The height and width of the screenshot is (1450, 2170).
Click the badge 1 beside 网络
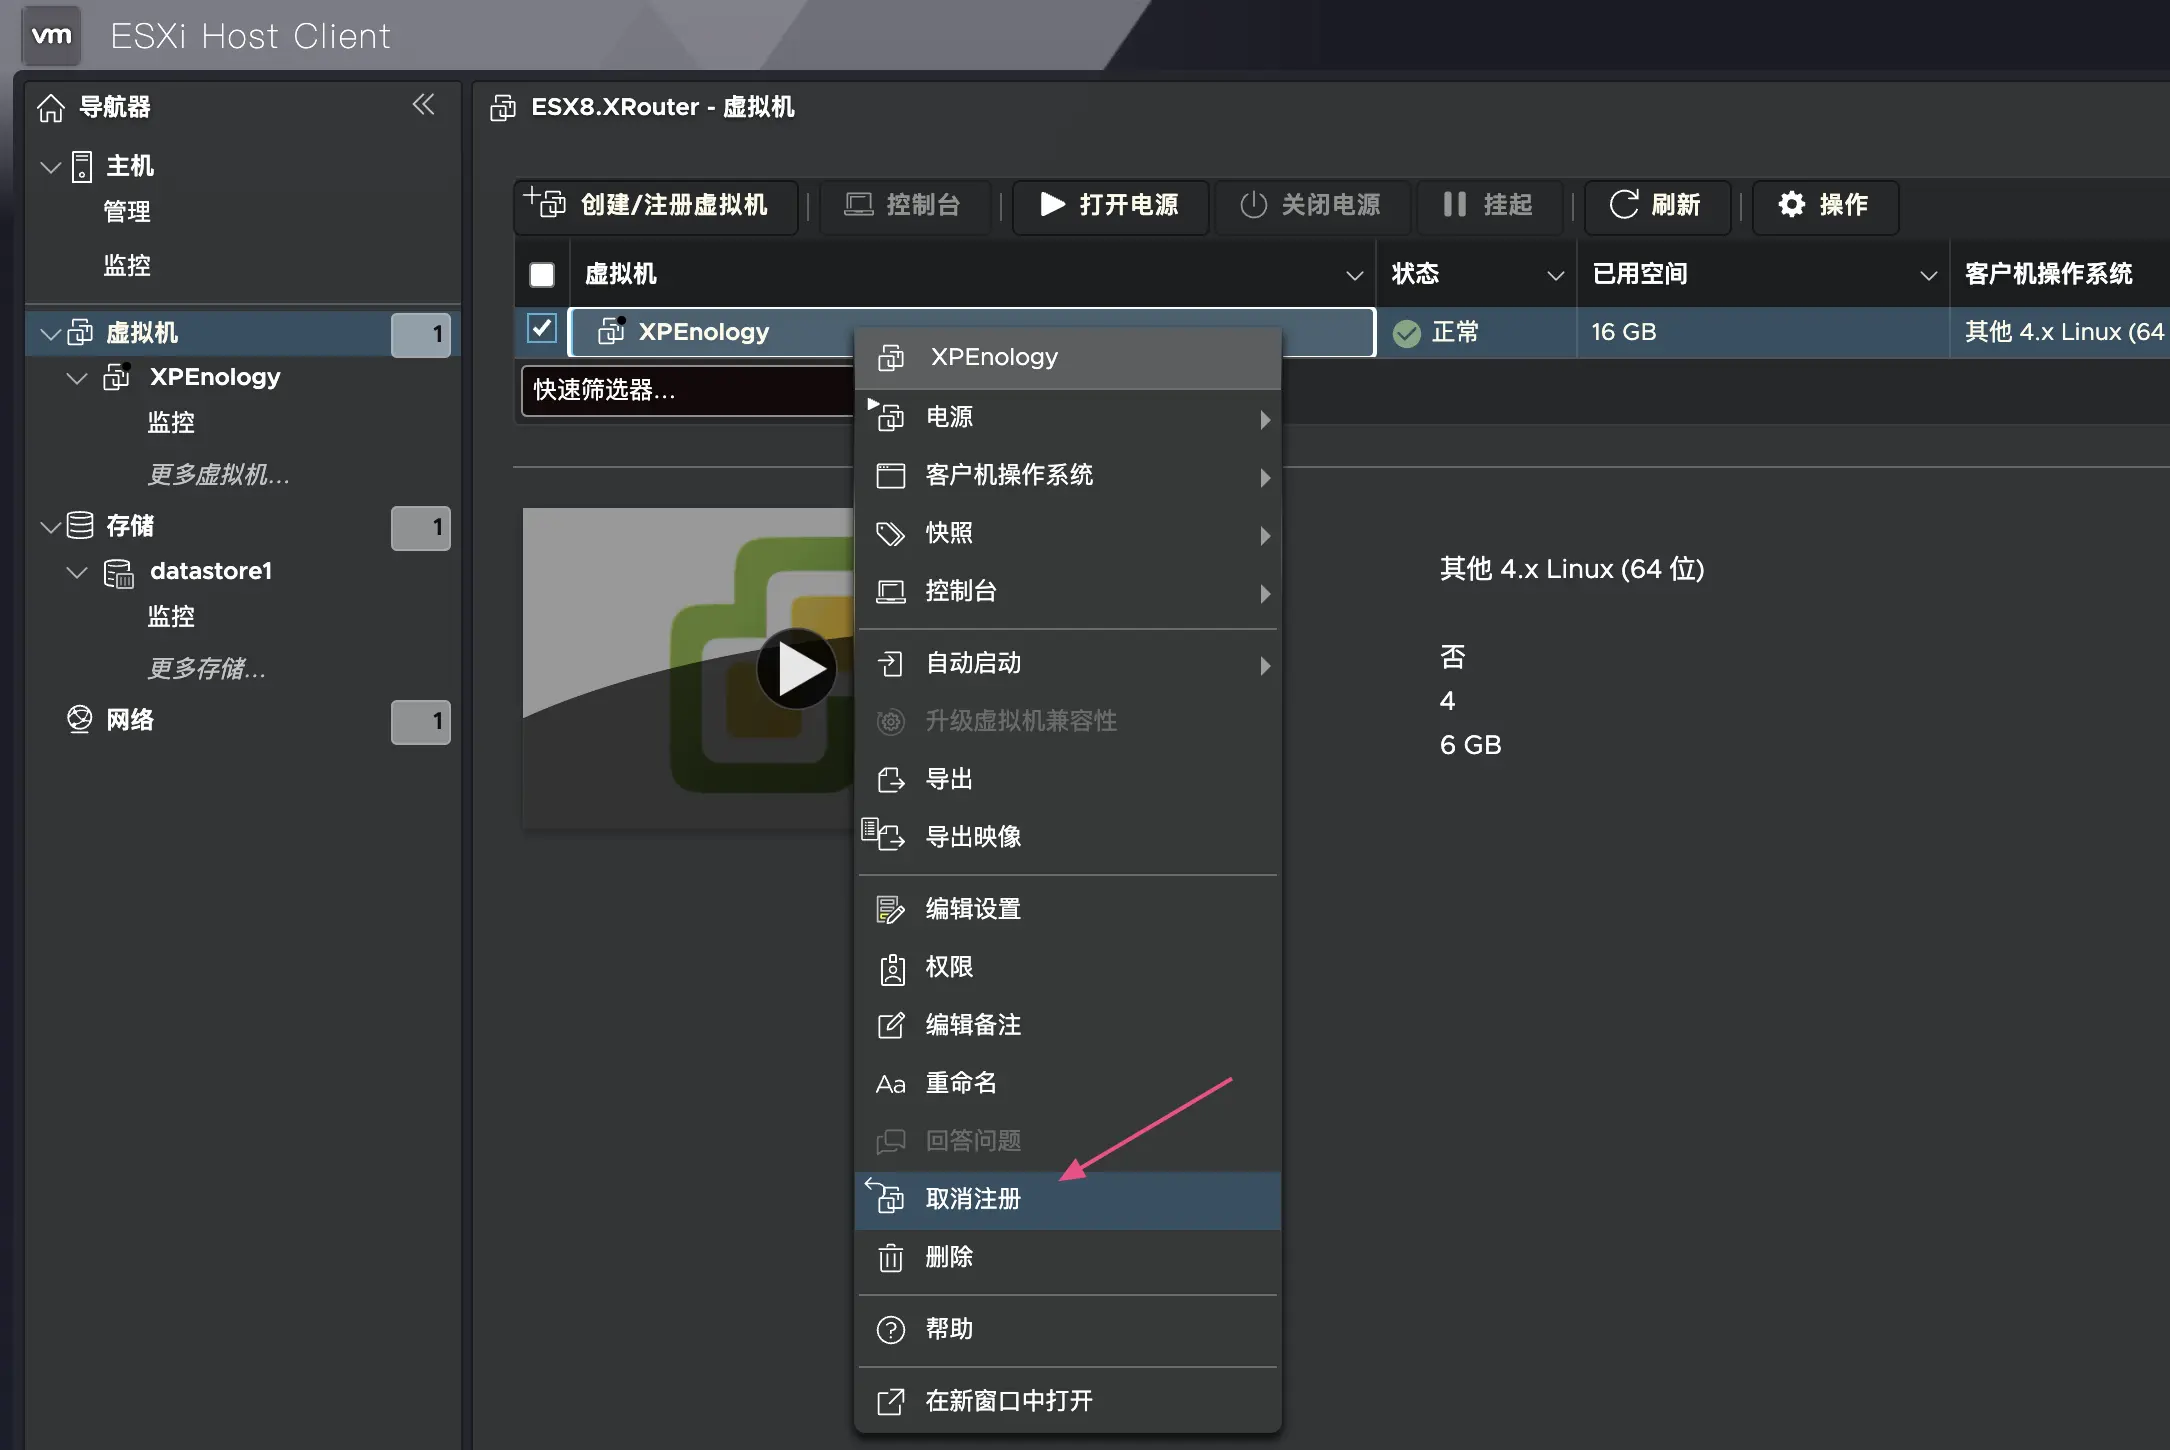point(421,722)
